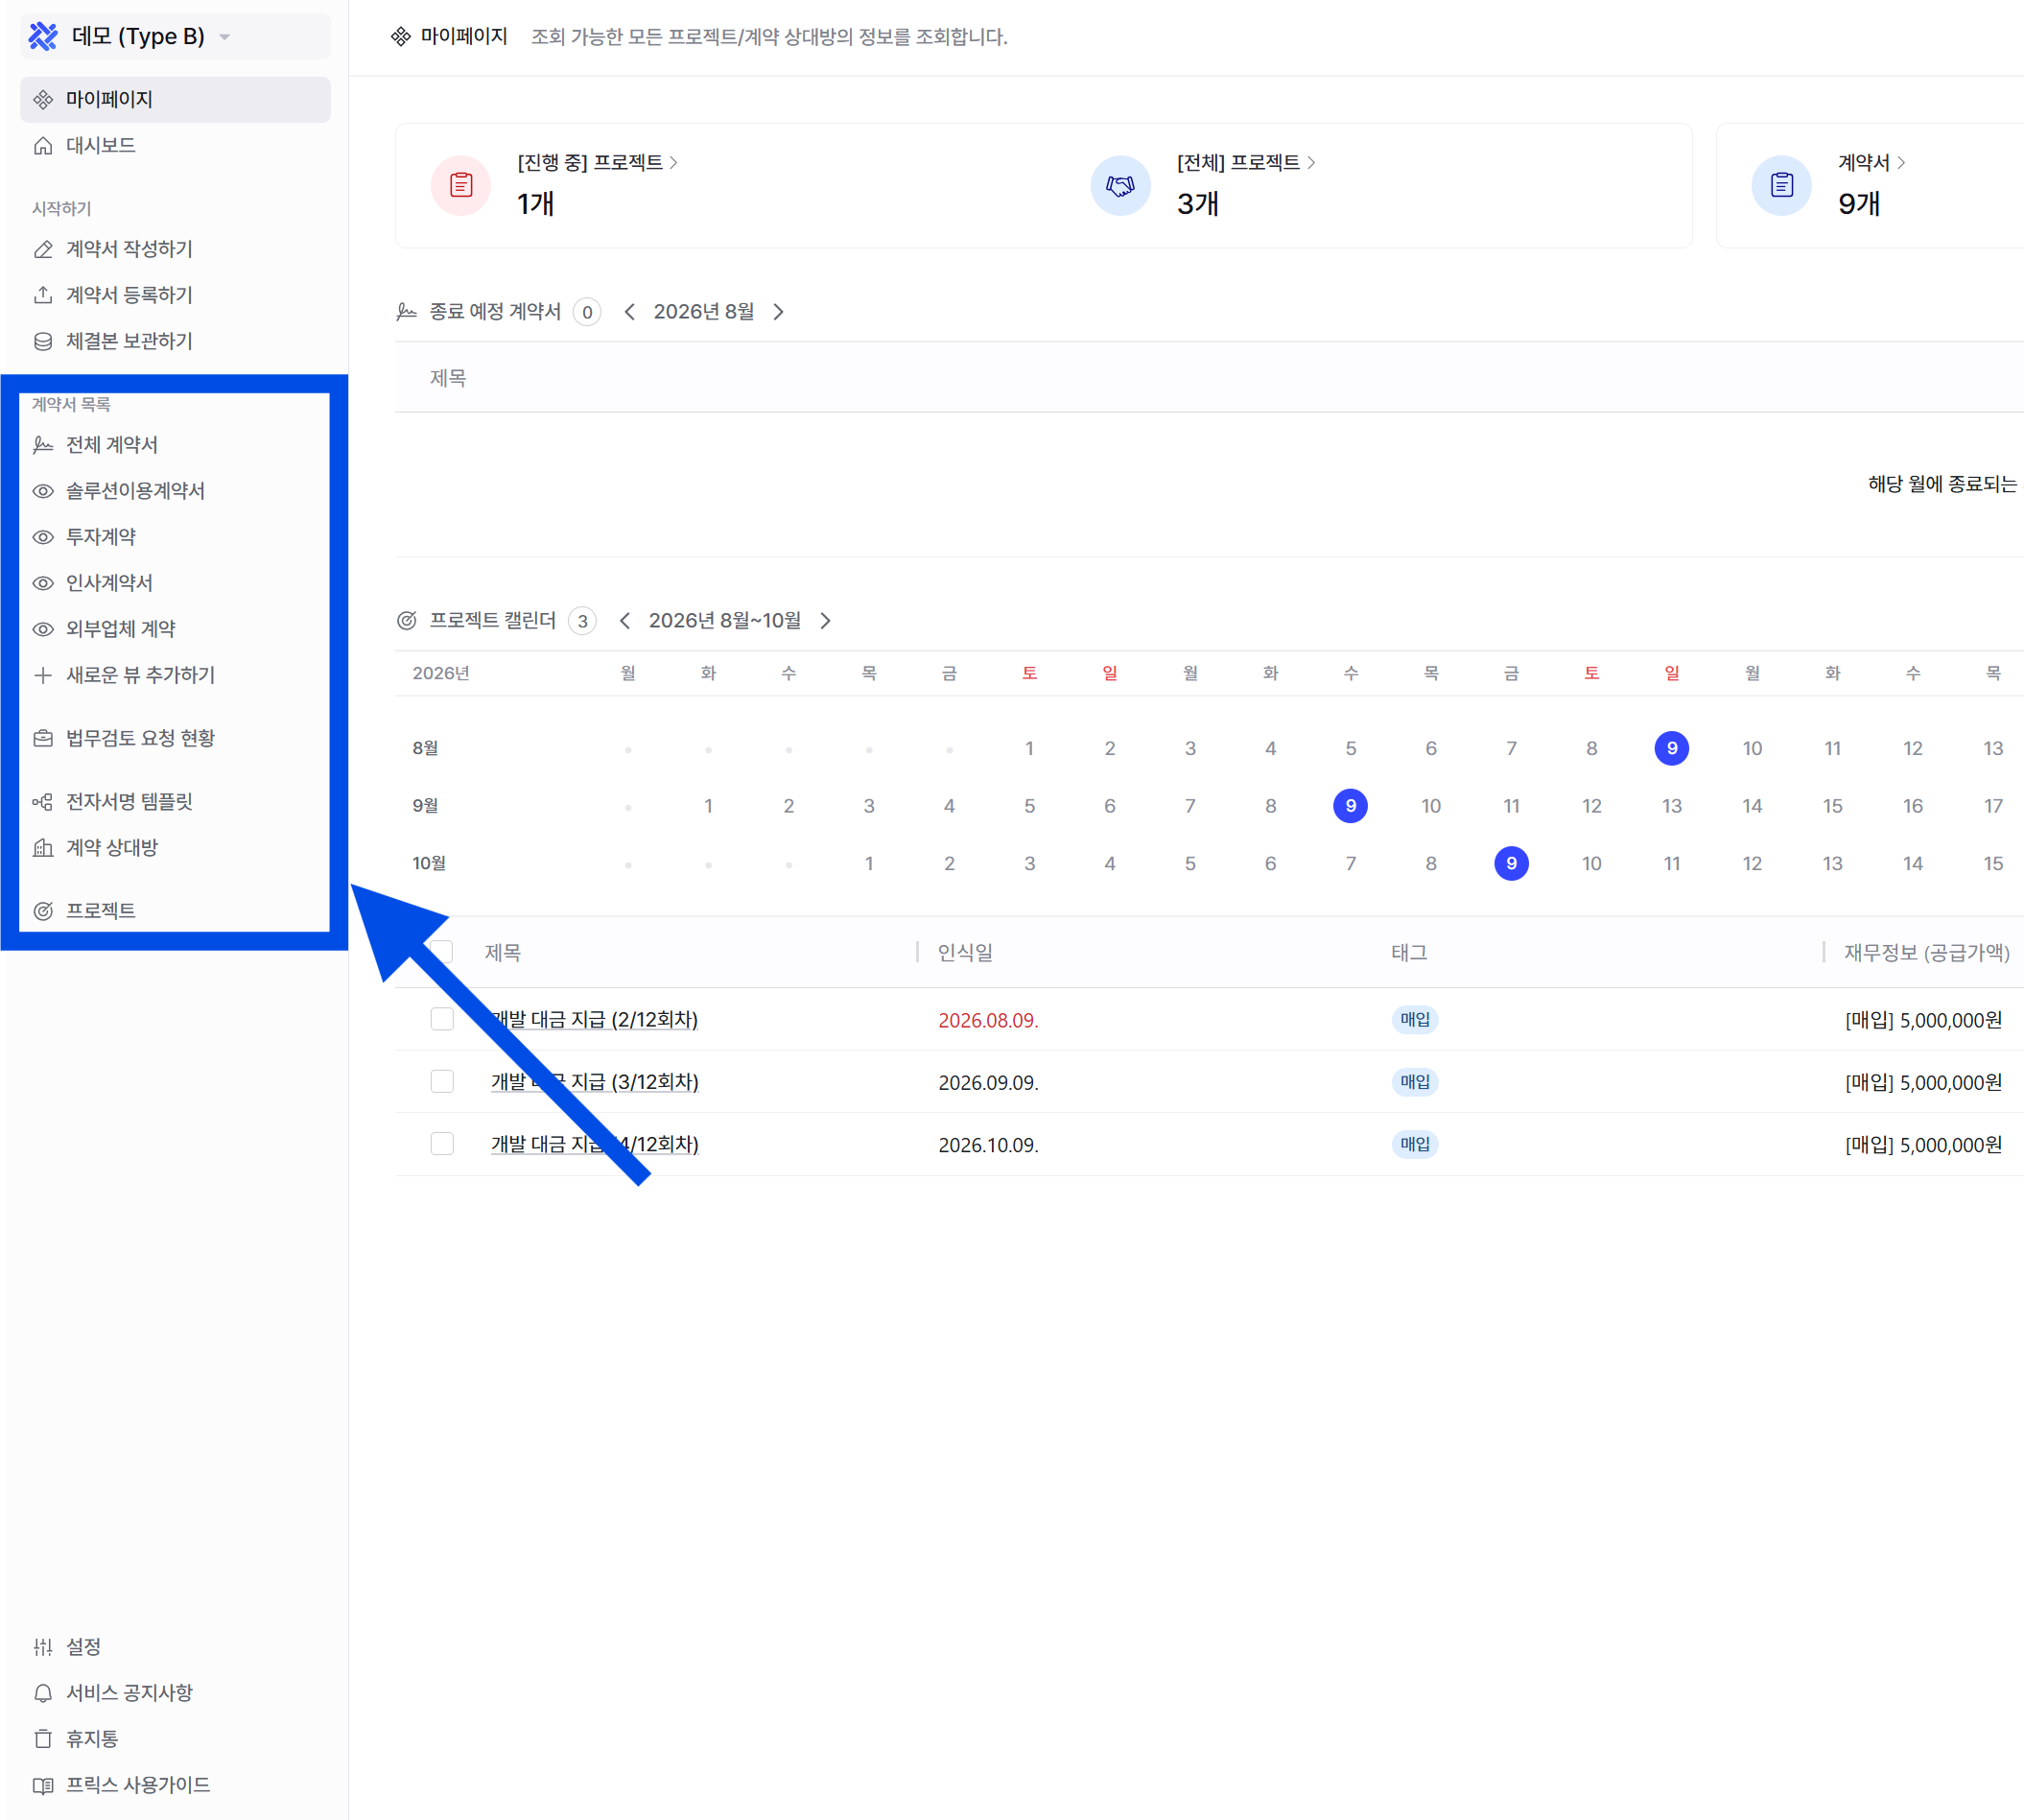The image size is (2024, 1820).
Task: Click the trash icon for 휴지통
Action: (x=43, y=1739)
